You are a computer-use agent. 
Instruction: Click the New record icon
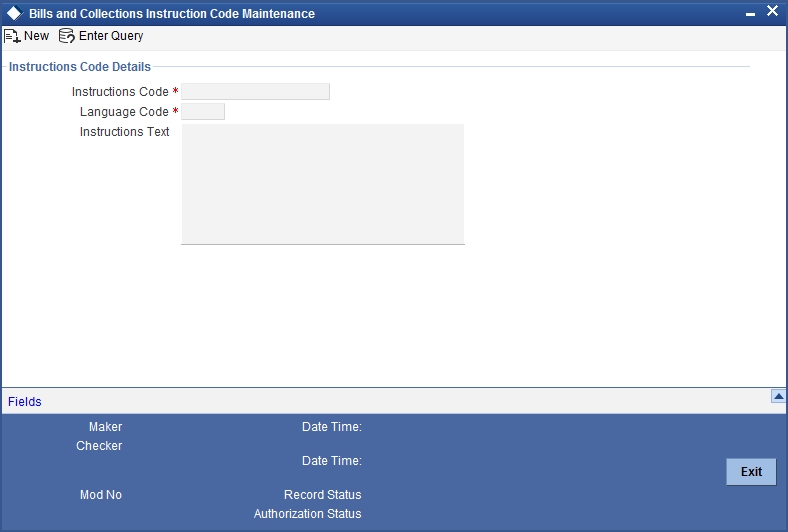[x=12, y=36]
